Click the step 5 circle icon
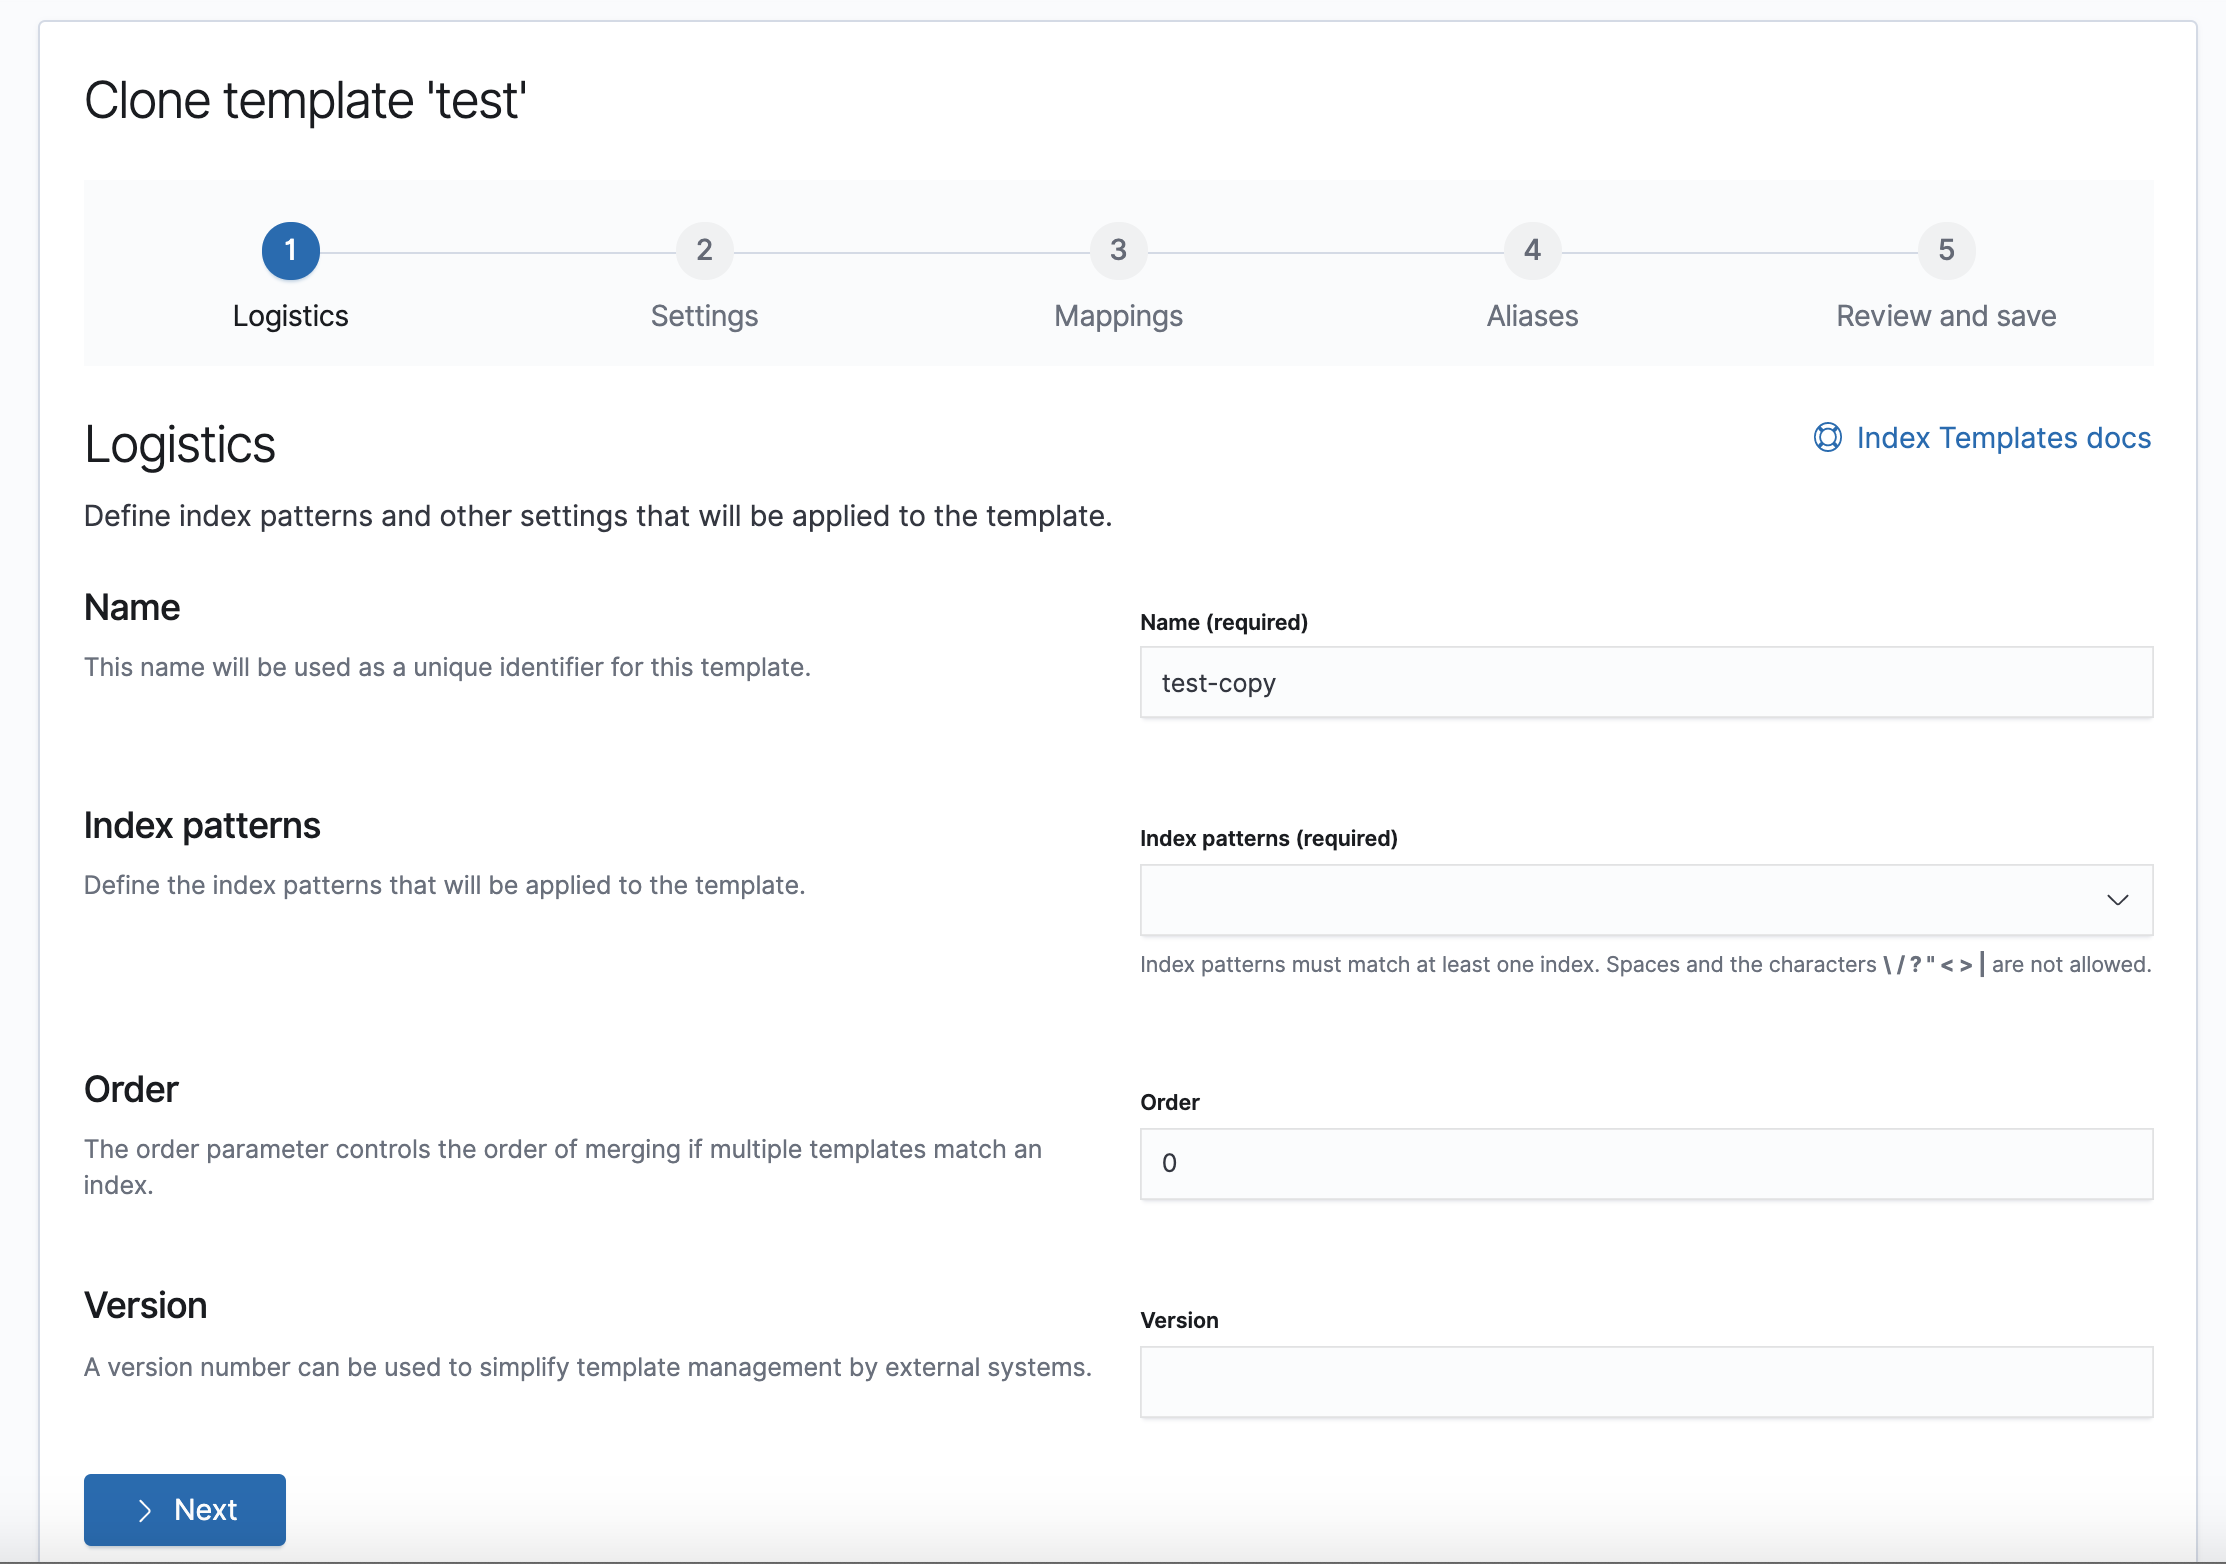Viewport: 2226px width, 1564px height. click(1946, 250)
